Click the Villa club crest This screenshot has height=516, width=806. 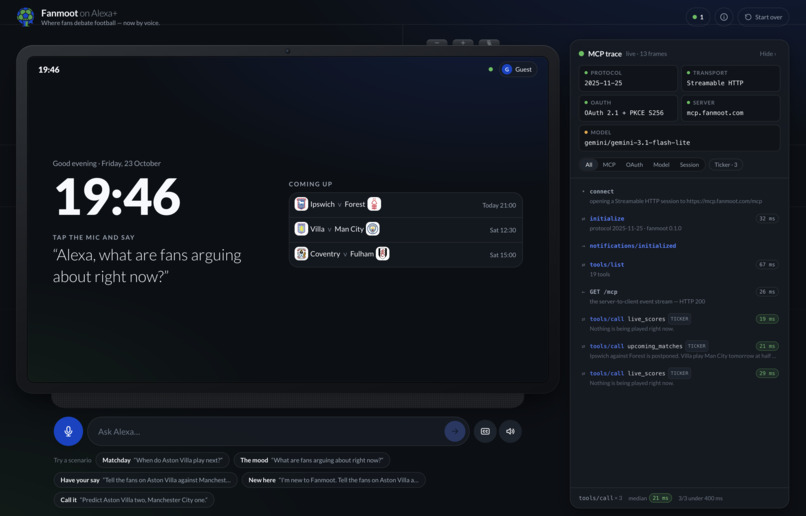301,229
